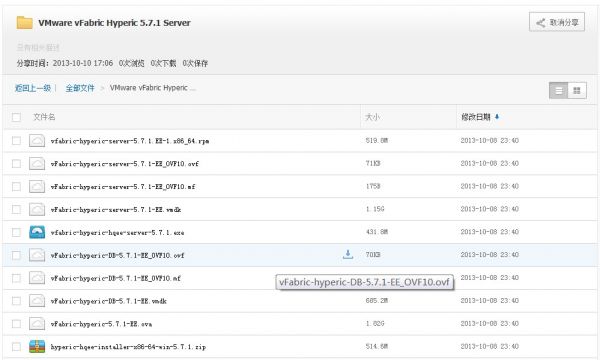This screenshot has width=600, height=360.
Task: Switch to grid thumbnail view
Action: pyautogui.click(x=577, y=91)
